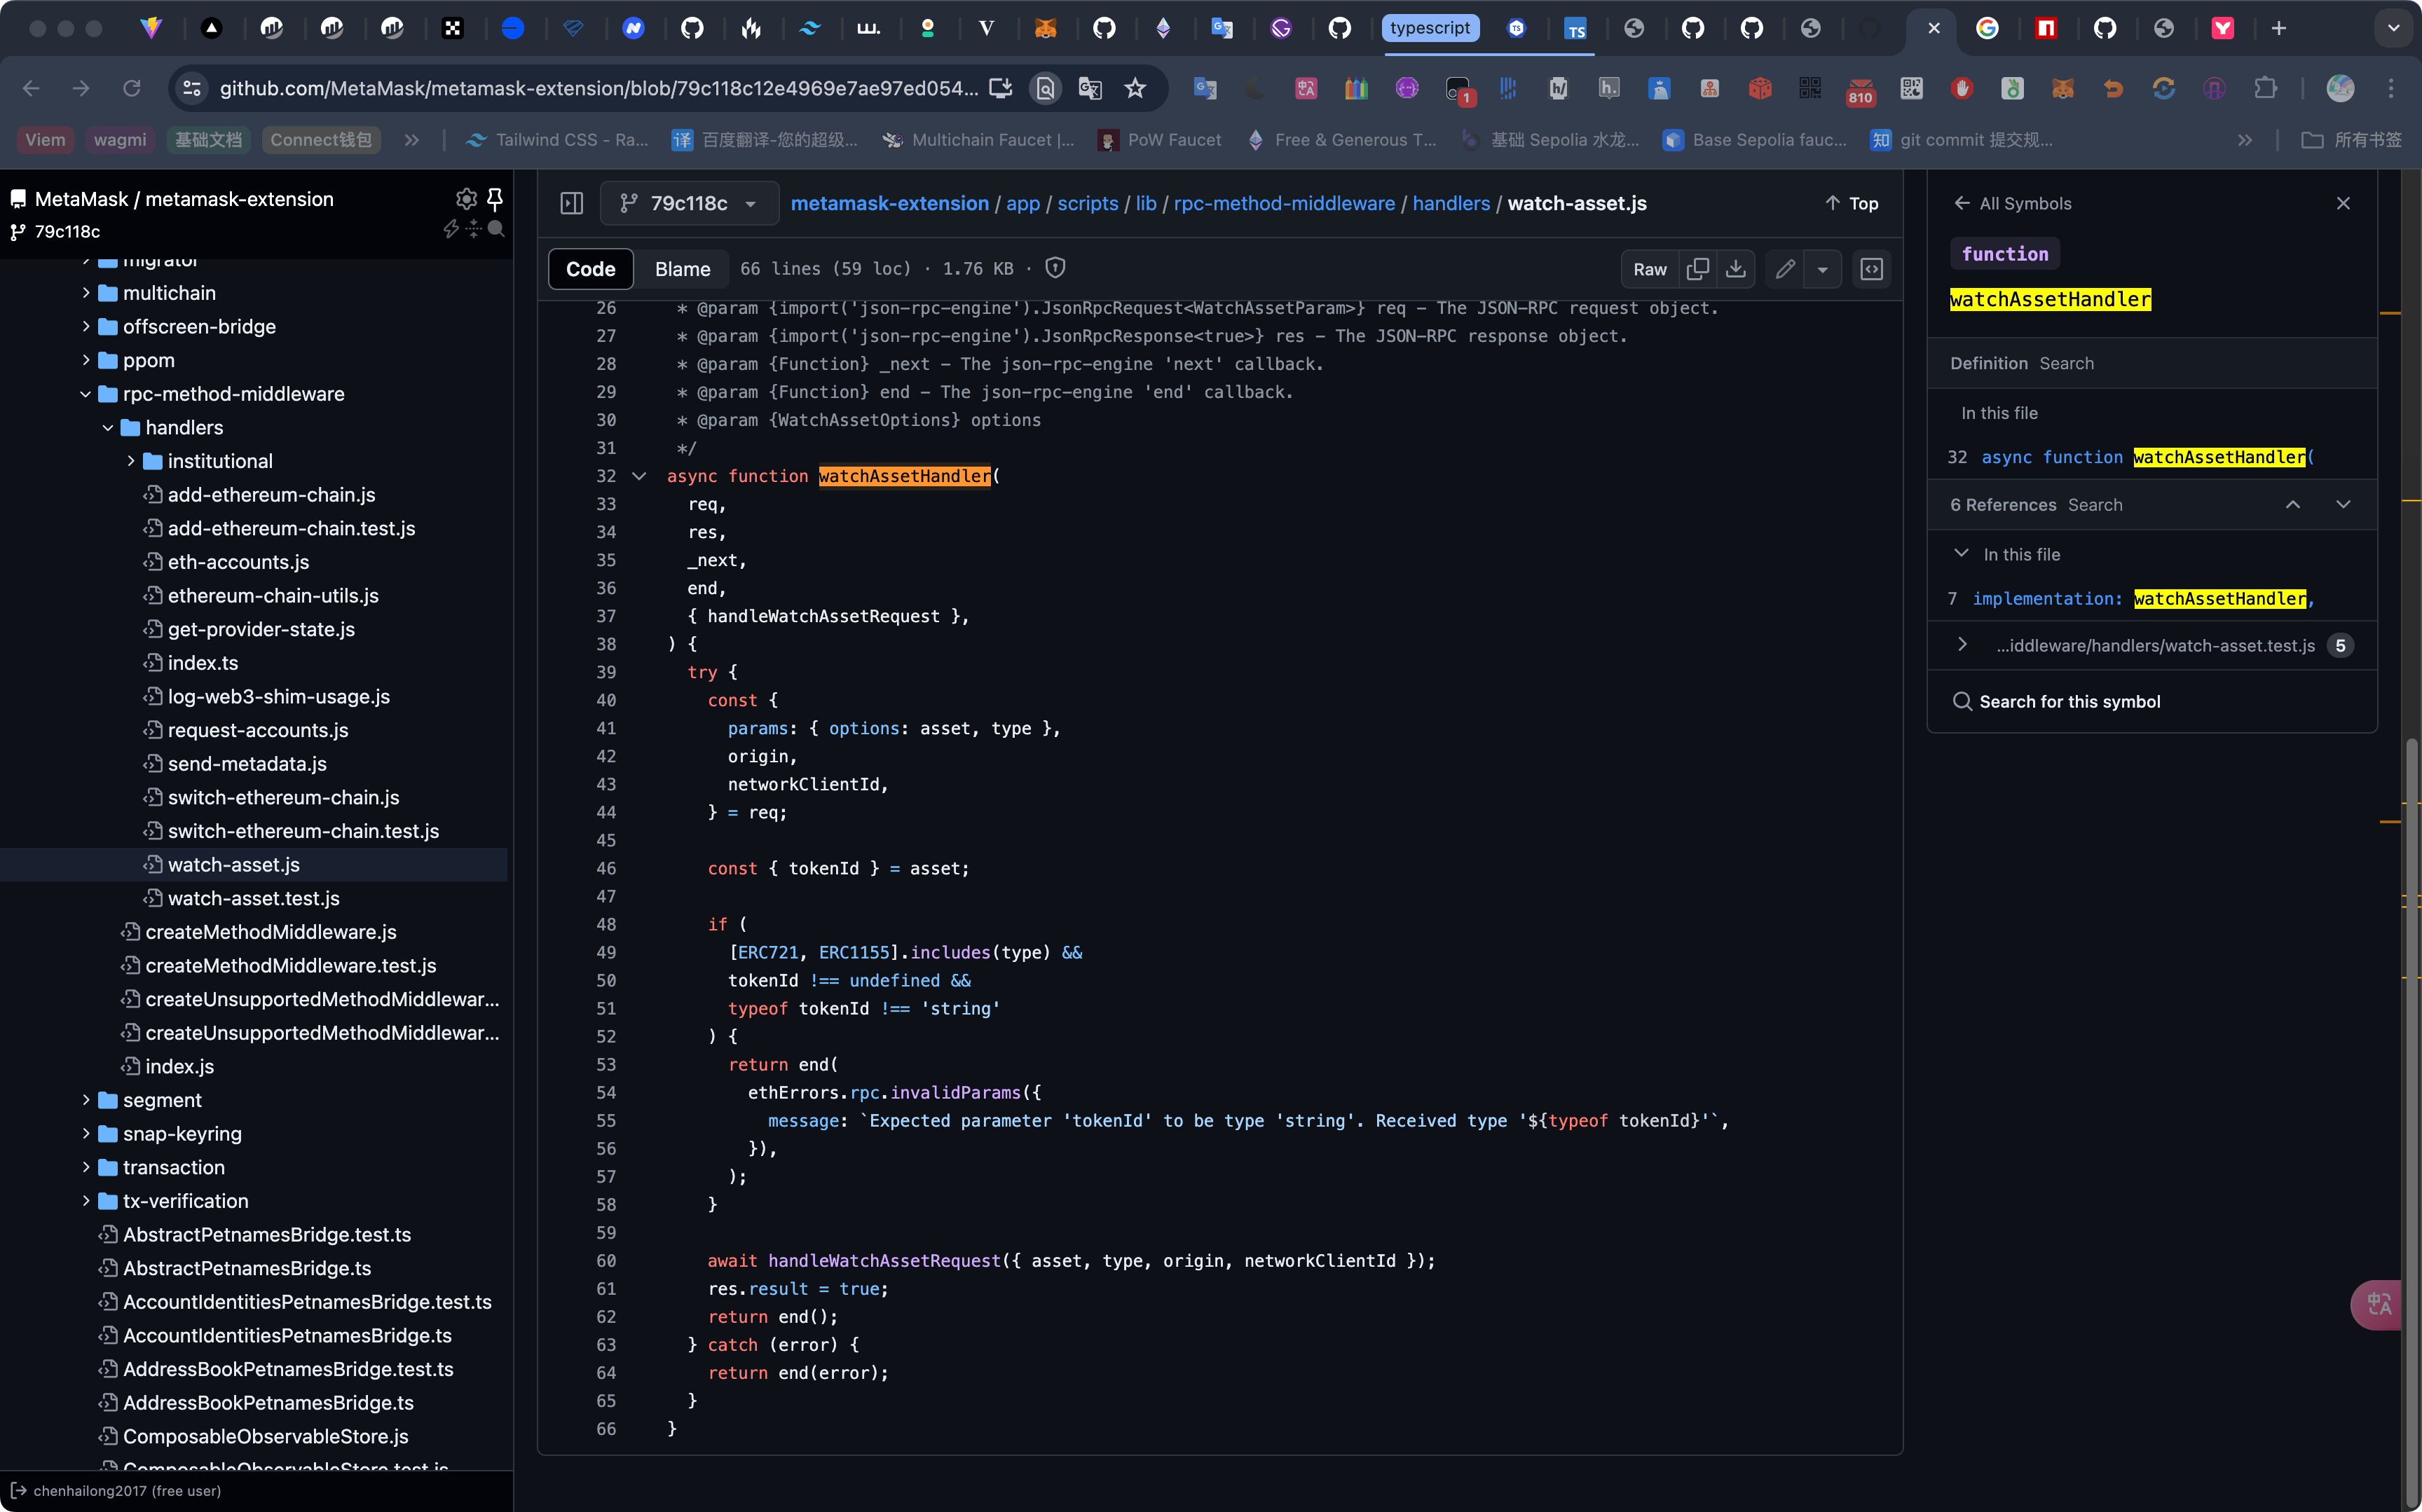Go back in browser history
This screenshot has width=2422, height=1512.
[x=31, y=89]
